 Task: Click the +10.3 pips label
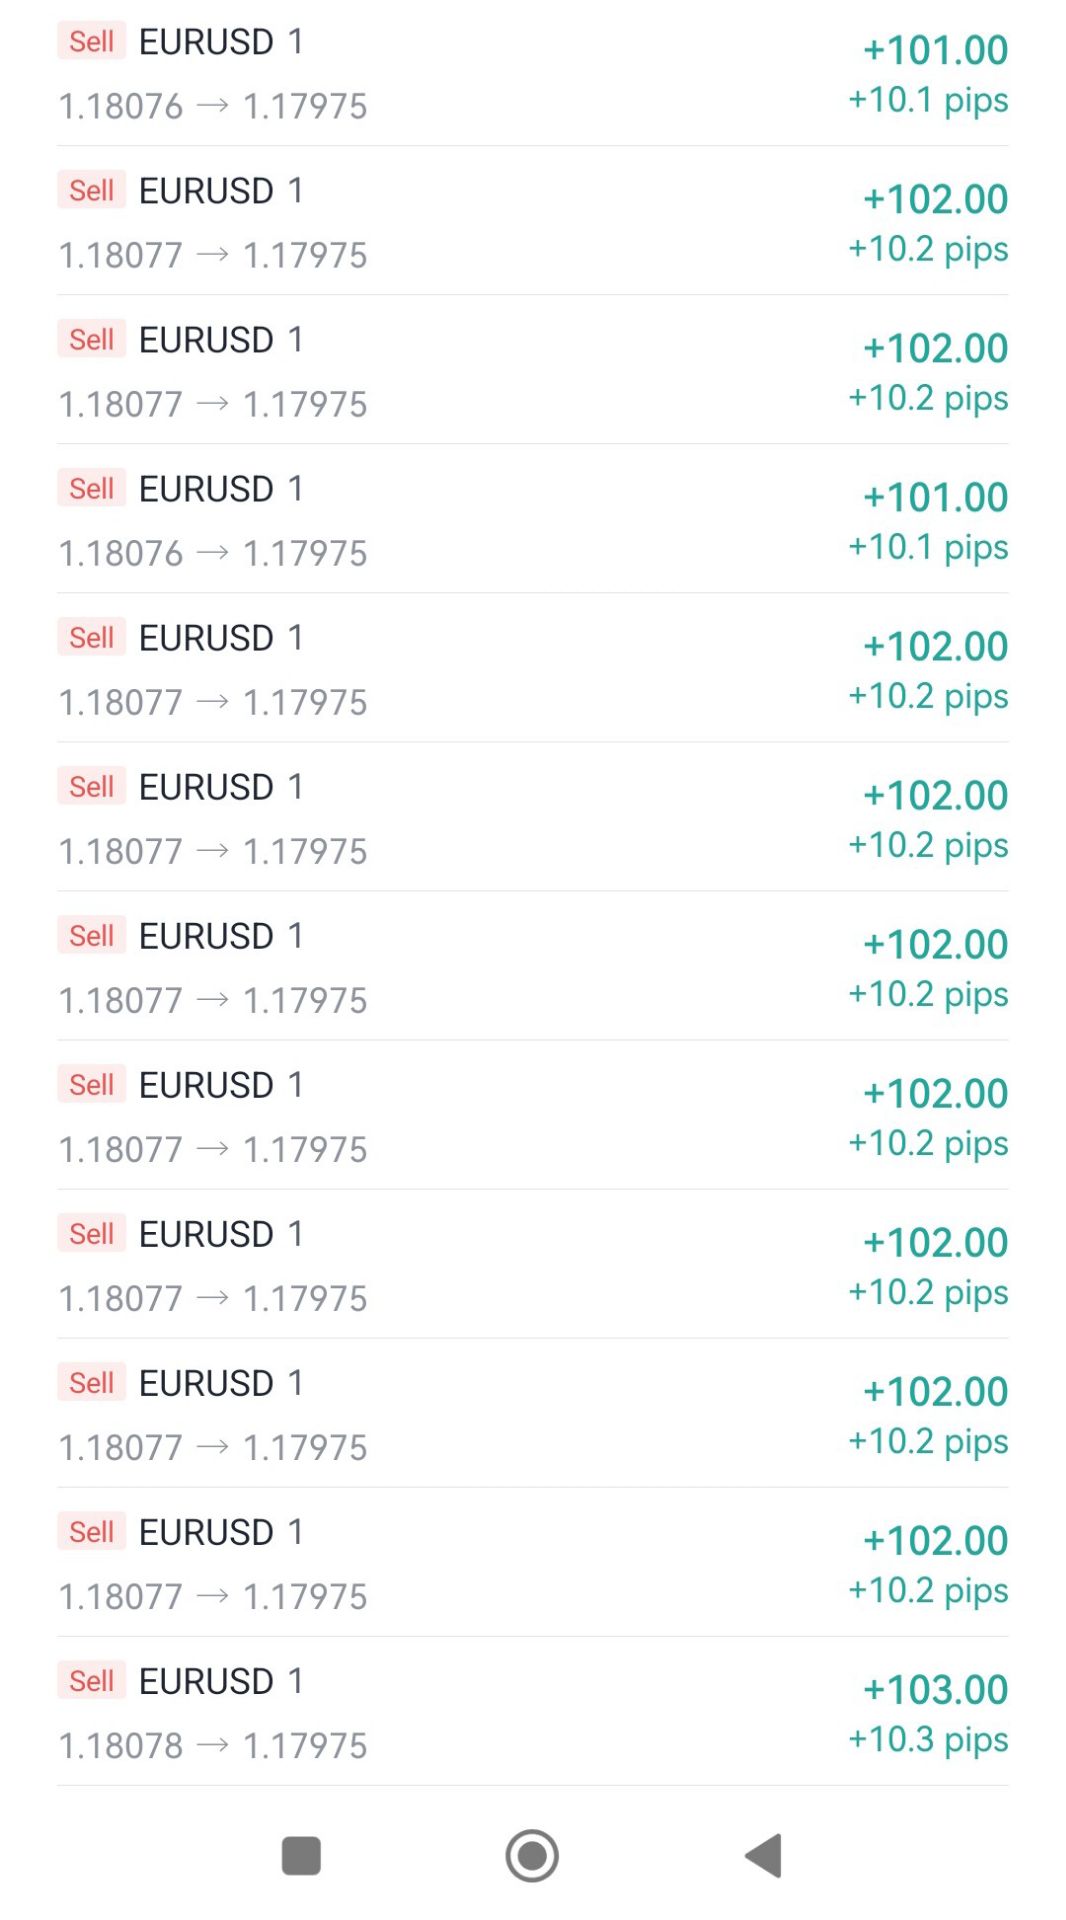click(x=928, y=1739)
